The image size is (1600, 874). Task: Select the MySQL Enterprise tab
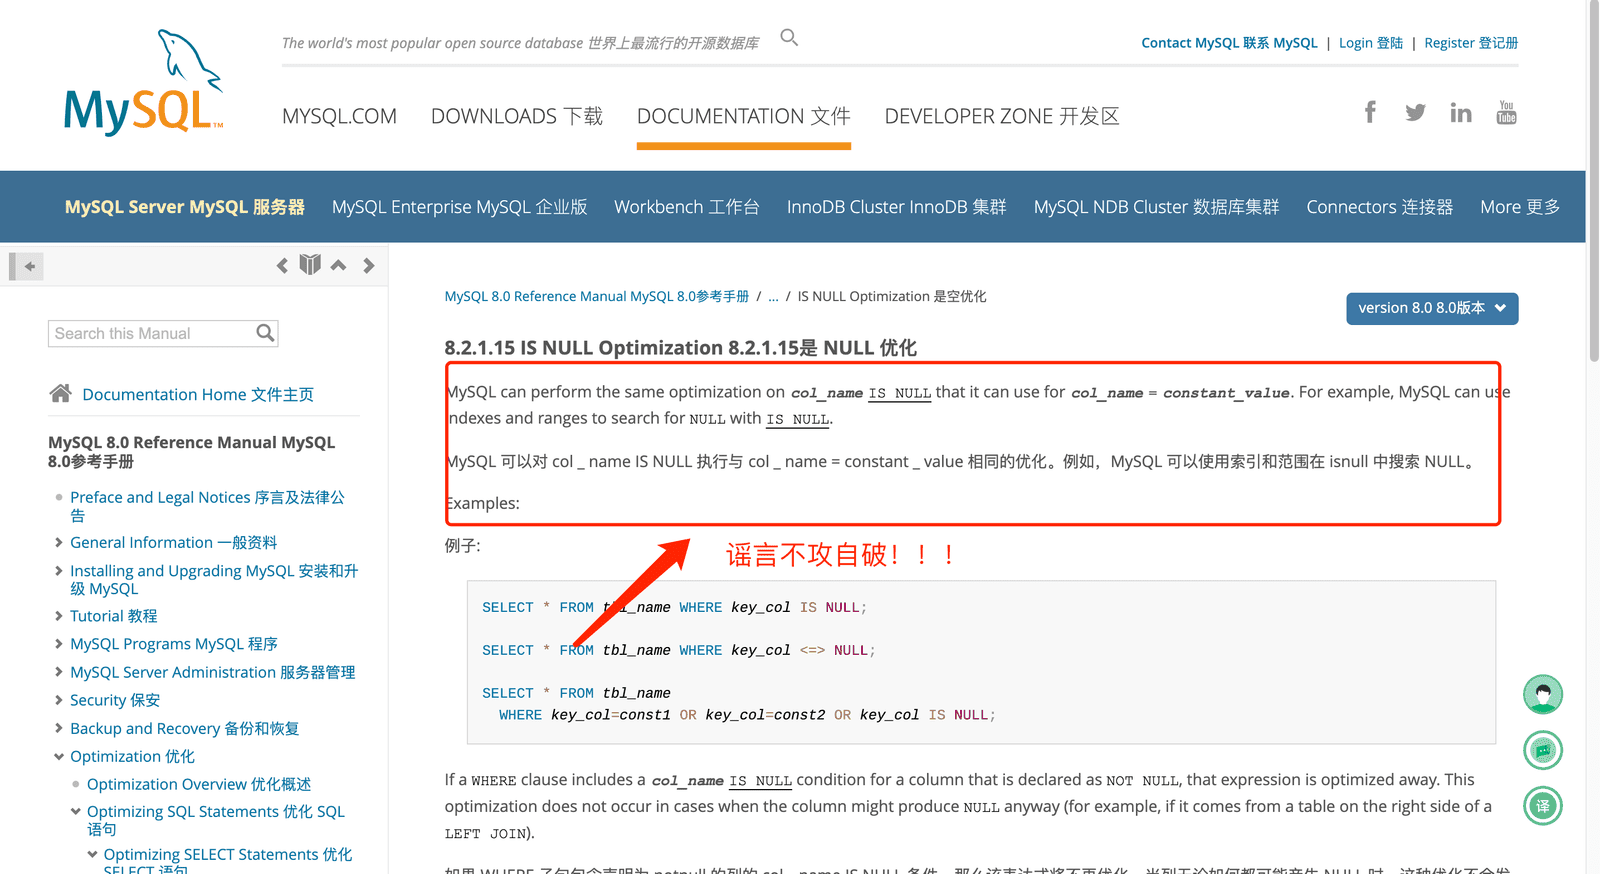click(460, 207)
